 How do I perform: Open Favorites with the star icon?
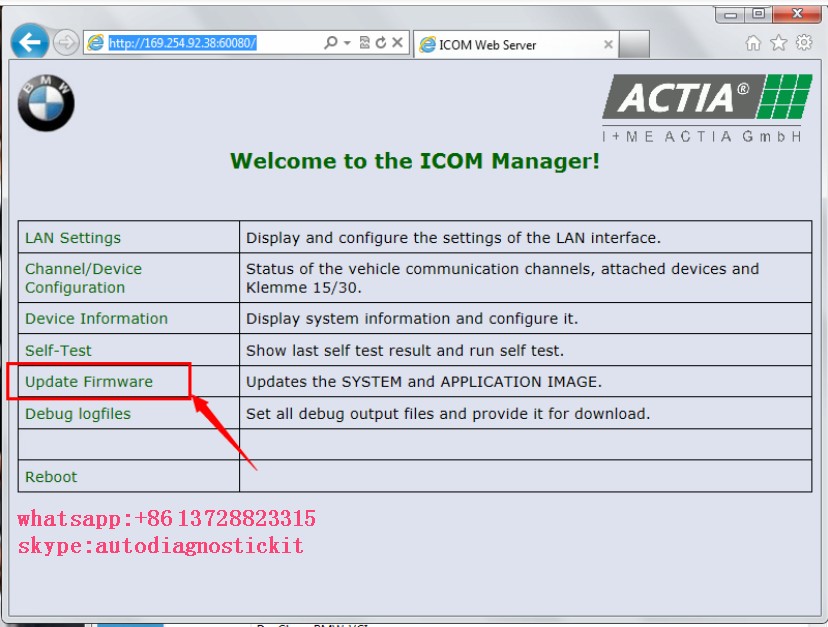coord(778,43)
